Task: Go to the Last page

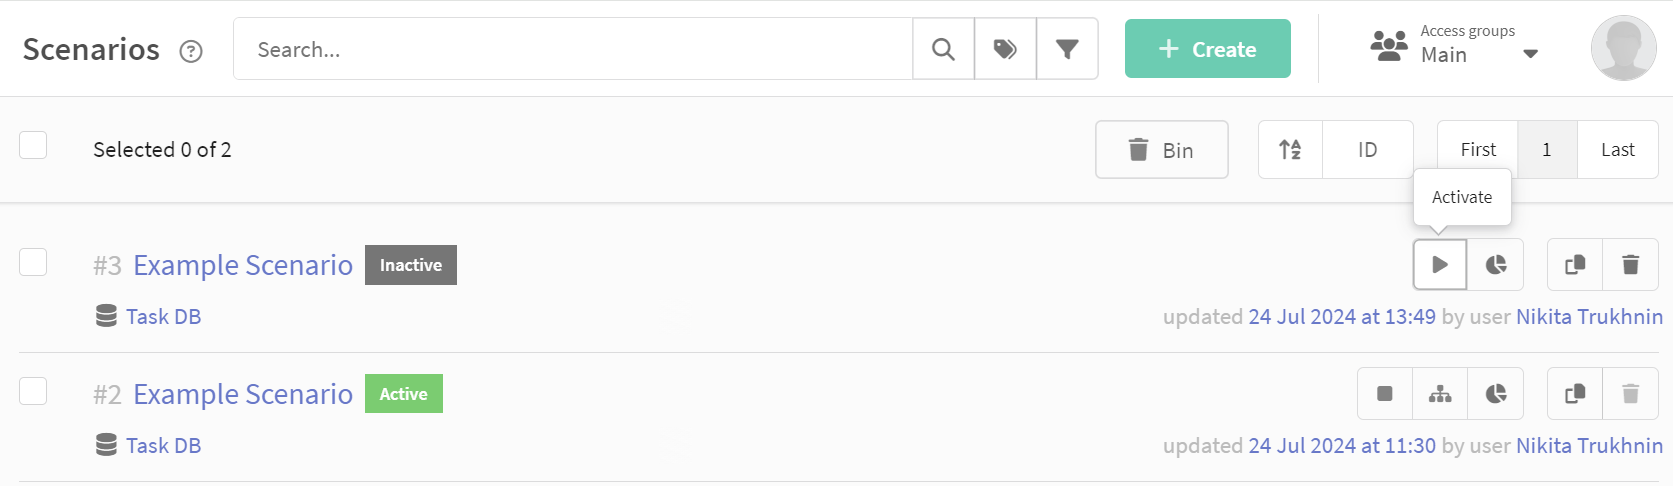Action: (x=1618, y=150)
